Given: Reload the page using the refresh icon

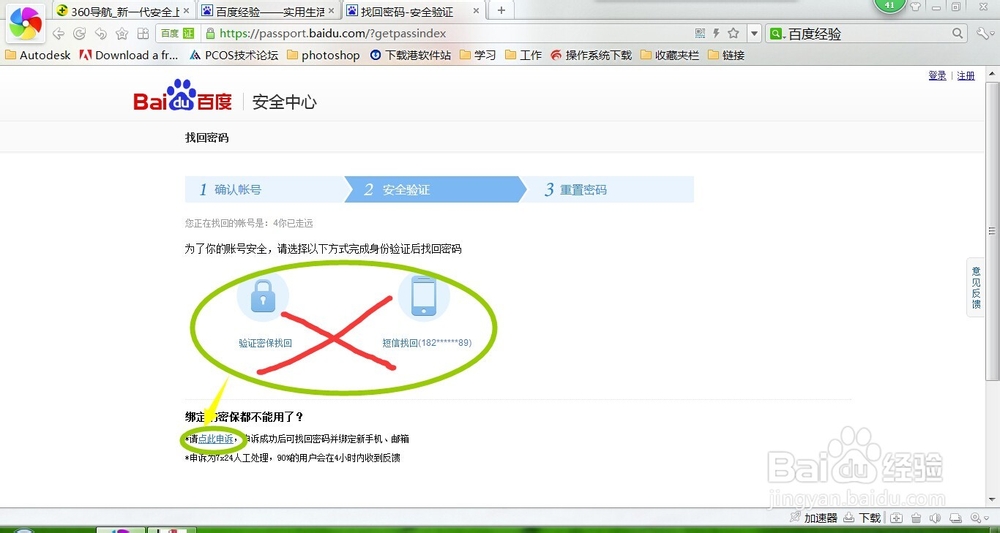Looking at the screenshot, I should tap(80, 33).
